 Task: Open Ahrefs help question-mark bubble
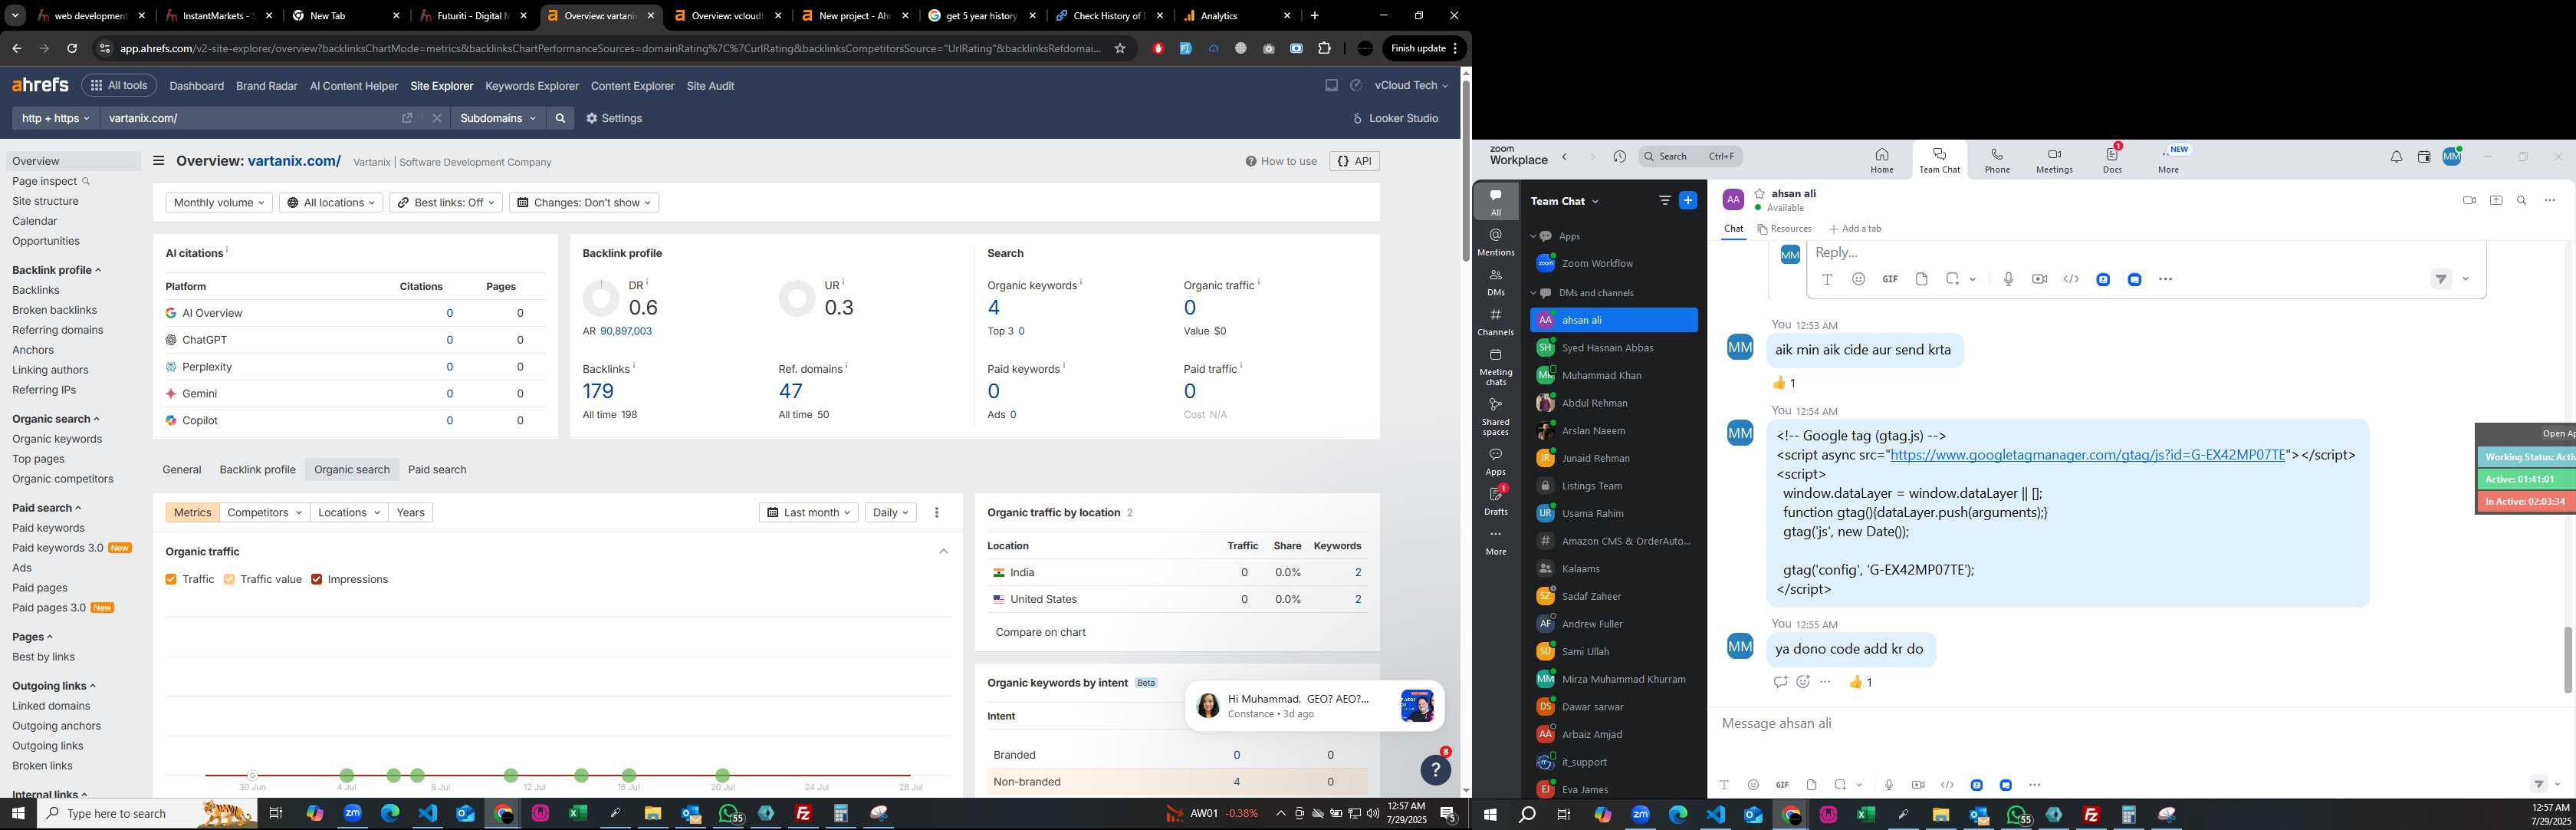(1435, 769)
